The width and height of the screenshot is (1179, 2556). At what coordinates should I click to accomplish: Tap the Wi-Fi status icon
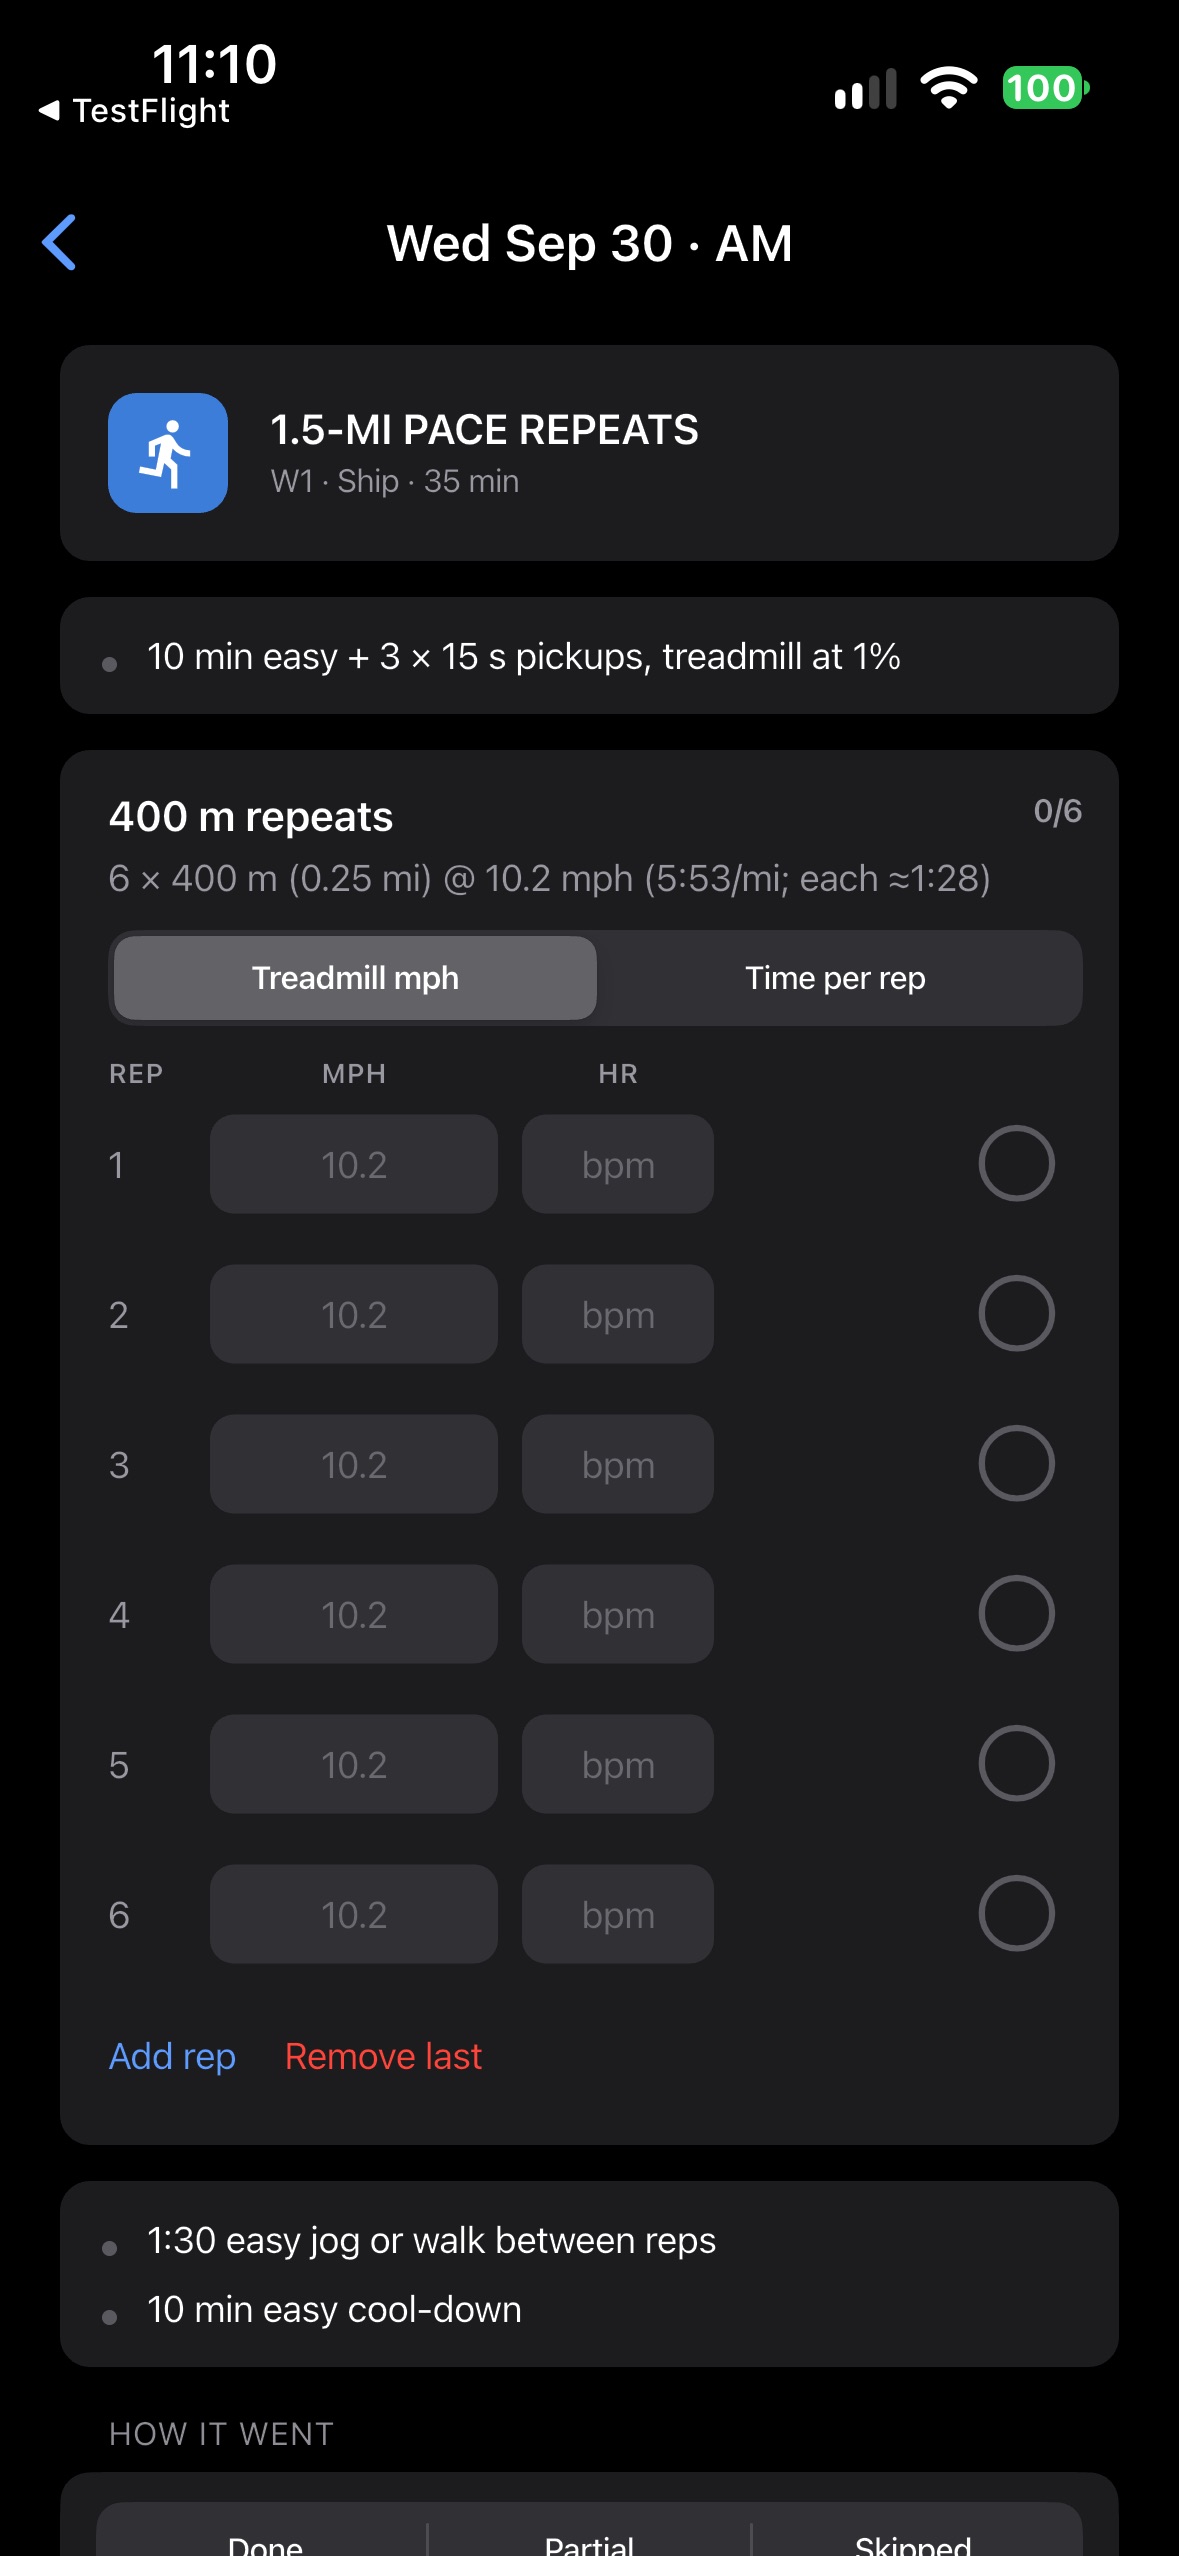pyautogui.click(x=948, y=88)
